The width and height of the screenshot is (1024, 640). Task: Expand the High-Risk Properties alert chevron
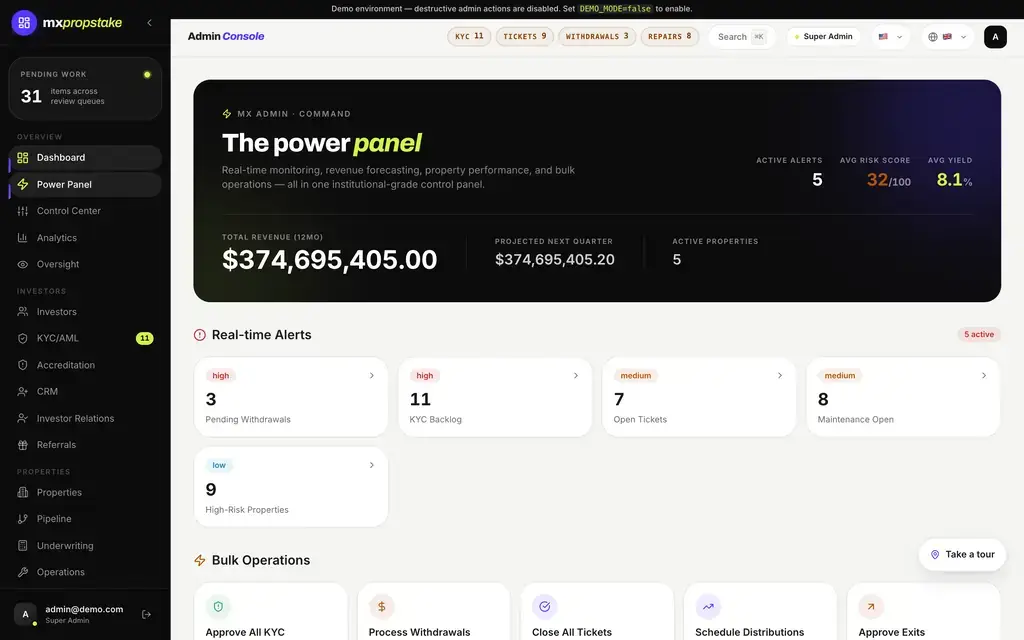click(x=372, y=465)
